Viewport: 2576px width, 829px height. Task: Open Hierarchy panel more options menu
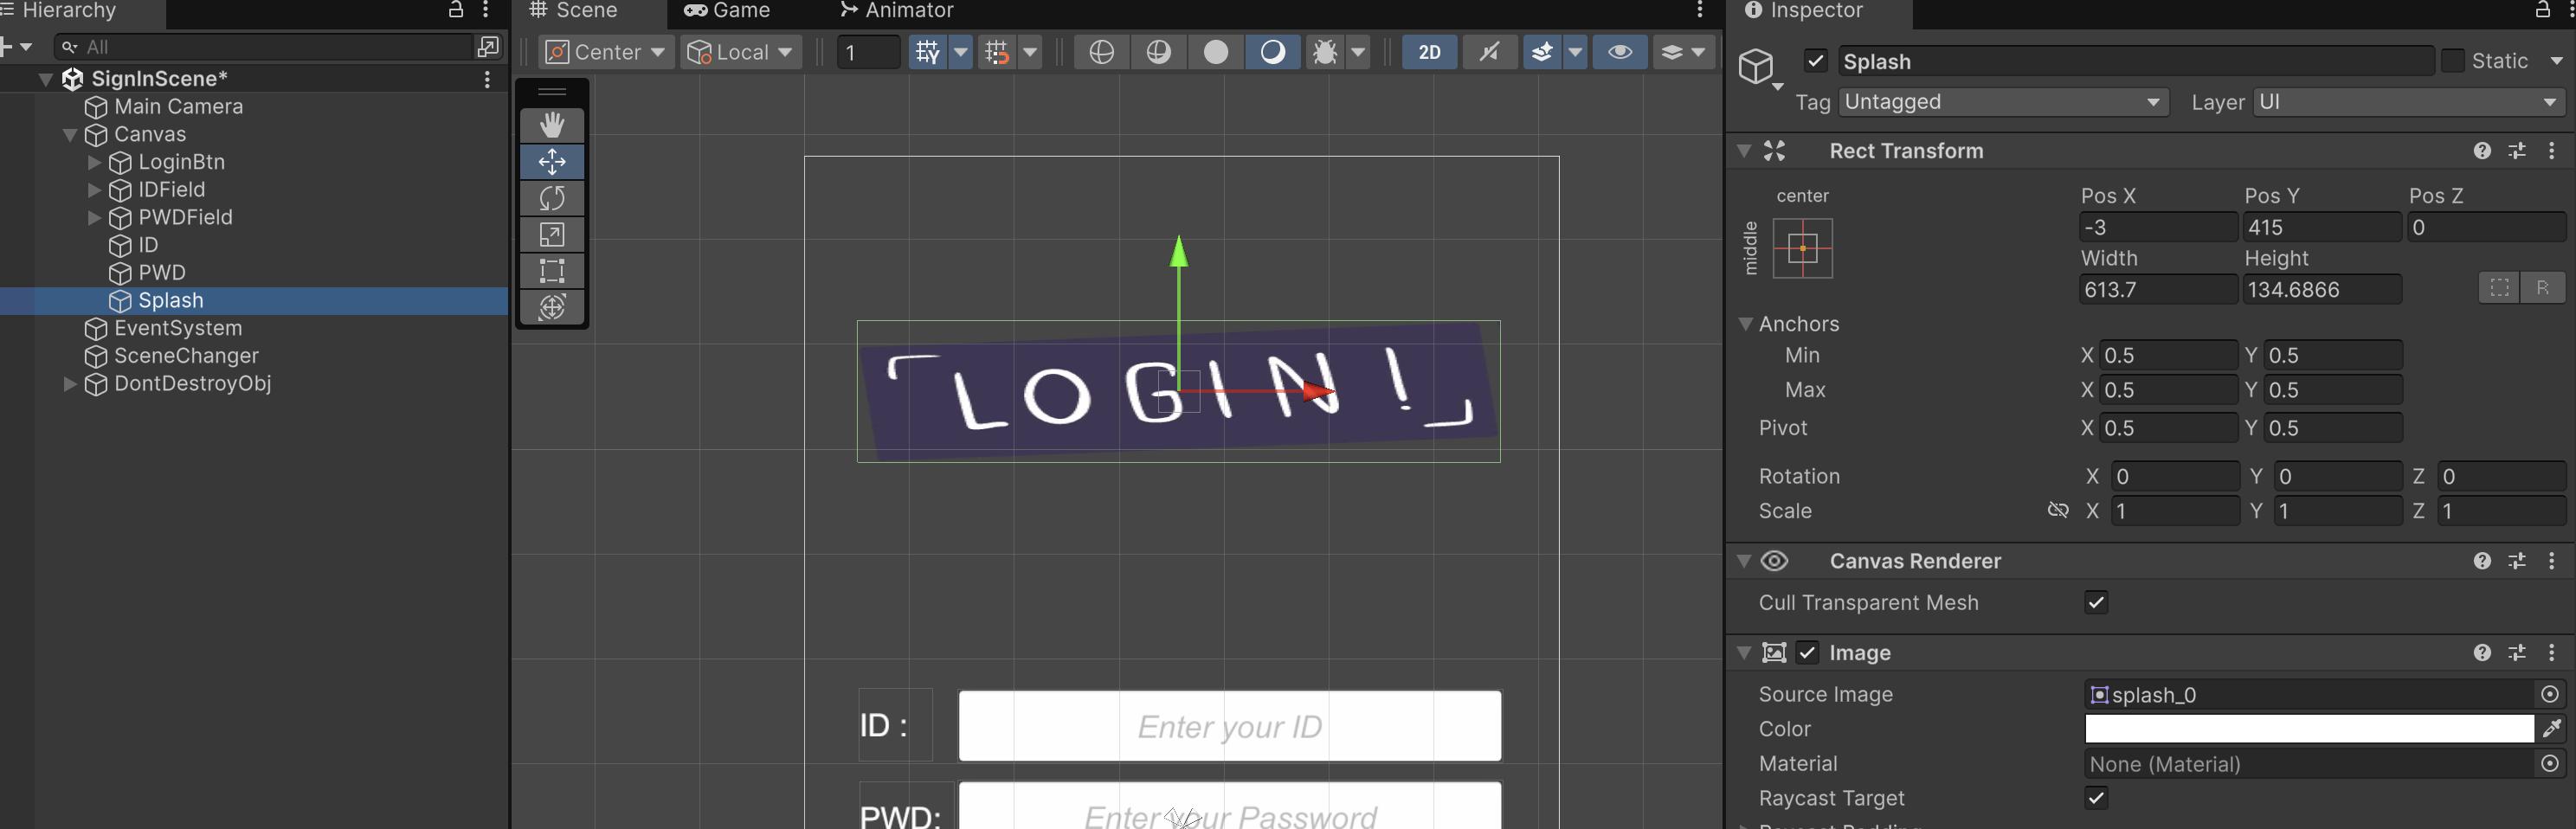coord(486,10)
